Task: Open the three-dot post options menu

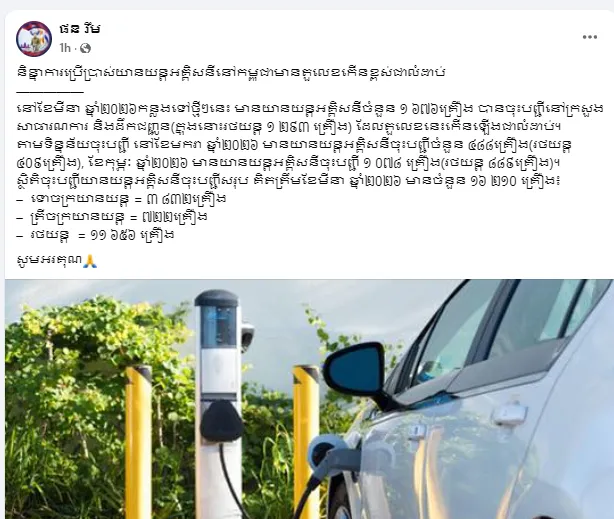Action: click(x=590, y=37)
